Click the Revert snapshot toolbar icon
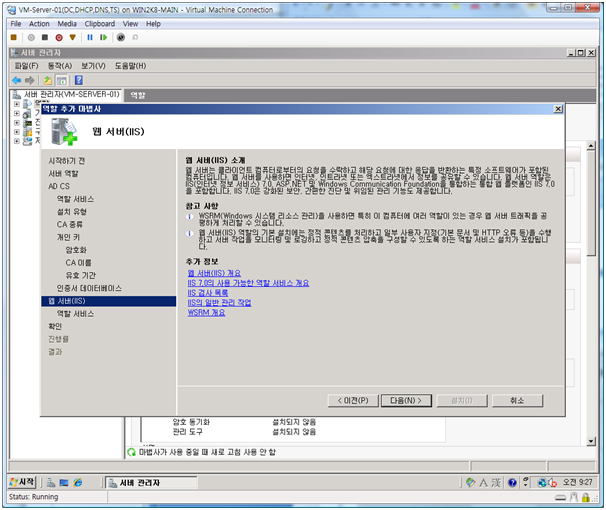The width and height of the screenshot is (606, 510). click(x=135, y=37)
